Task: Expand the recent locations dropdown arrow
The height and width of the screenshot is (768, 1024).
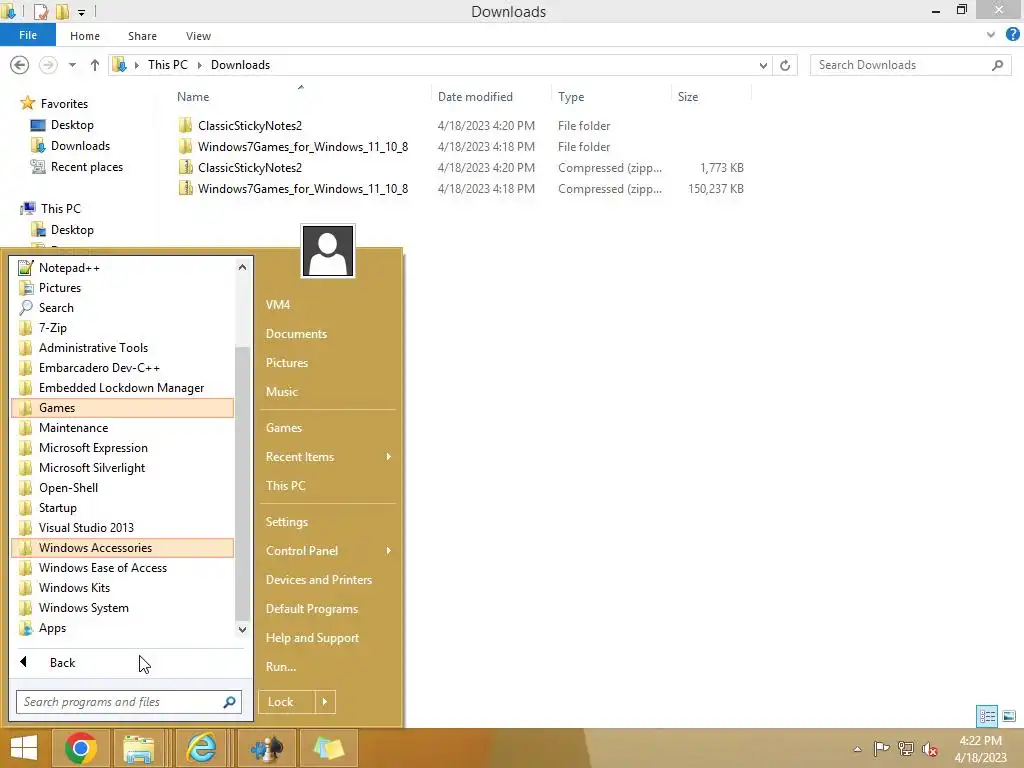Action: point(72,65)
